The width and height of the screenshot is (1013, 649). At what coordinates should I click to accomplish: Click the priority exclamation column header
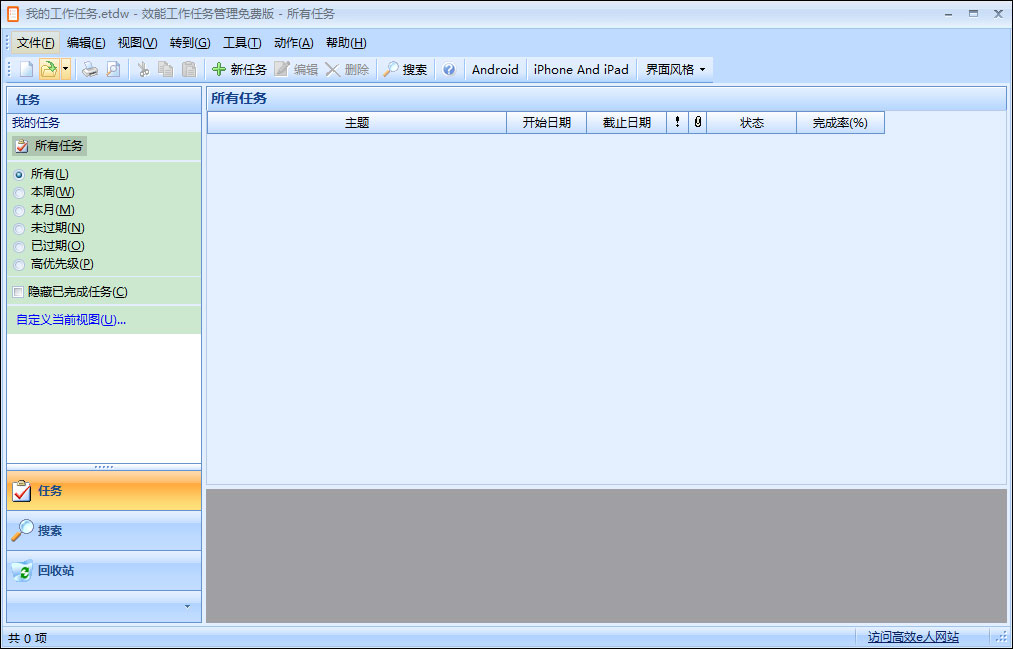point(677,123)
